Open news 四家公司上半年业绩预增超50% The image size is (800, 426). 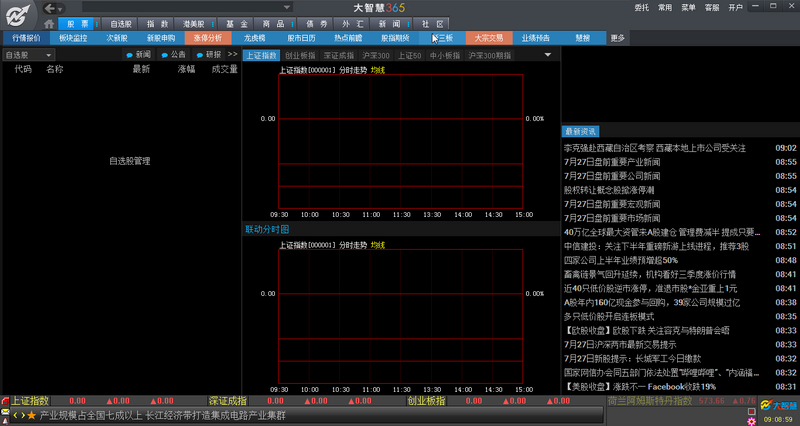pos(620,260)
